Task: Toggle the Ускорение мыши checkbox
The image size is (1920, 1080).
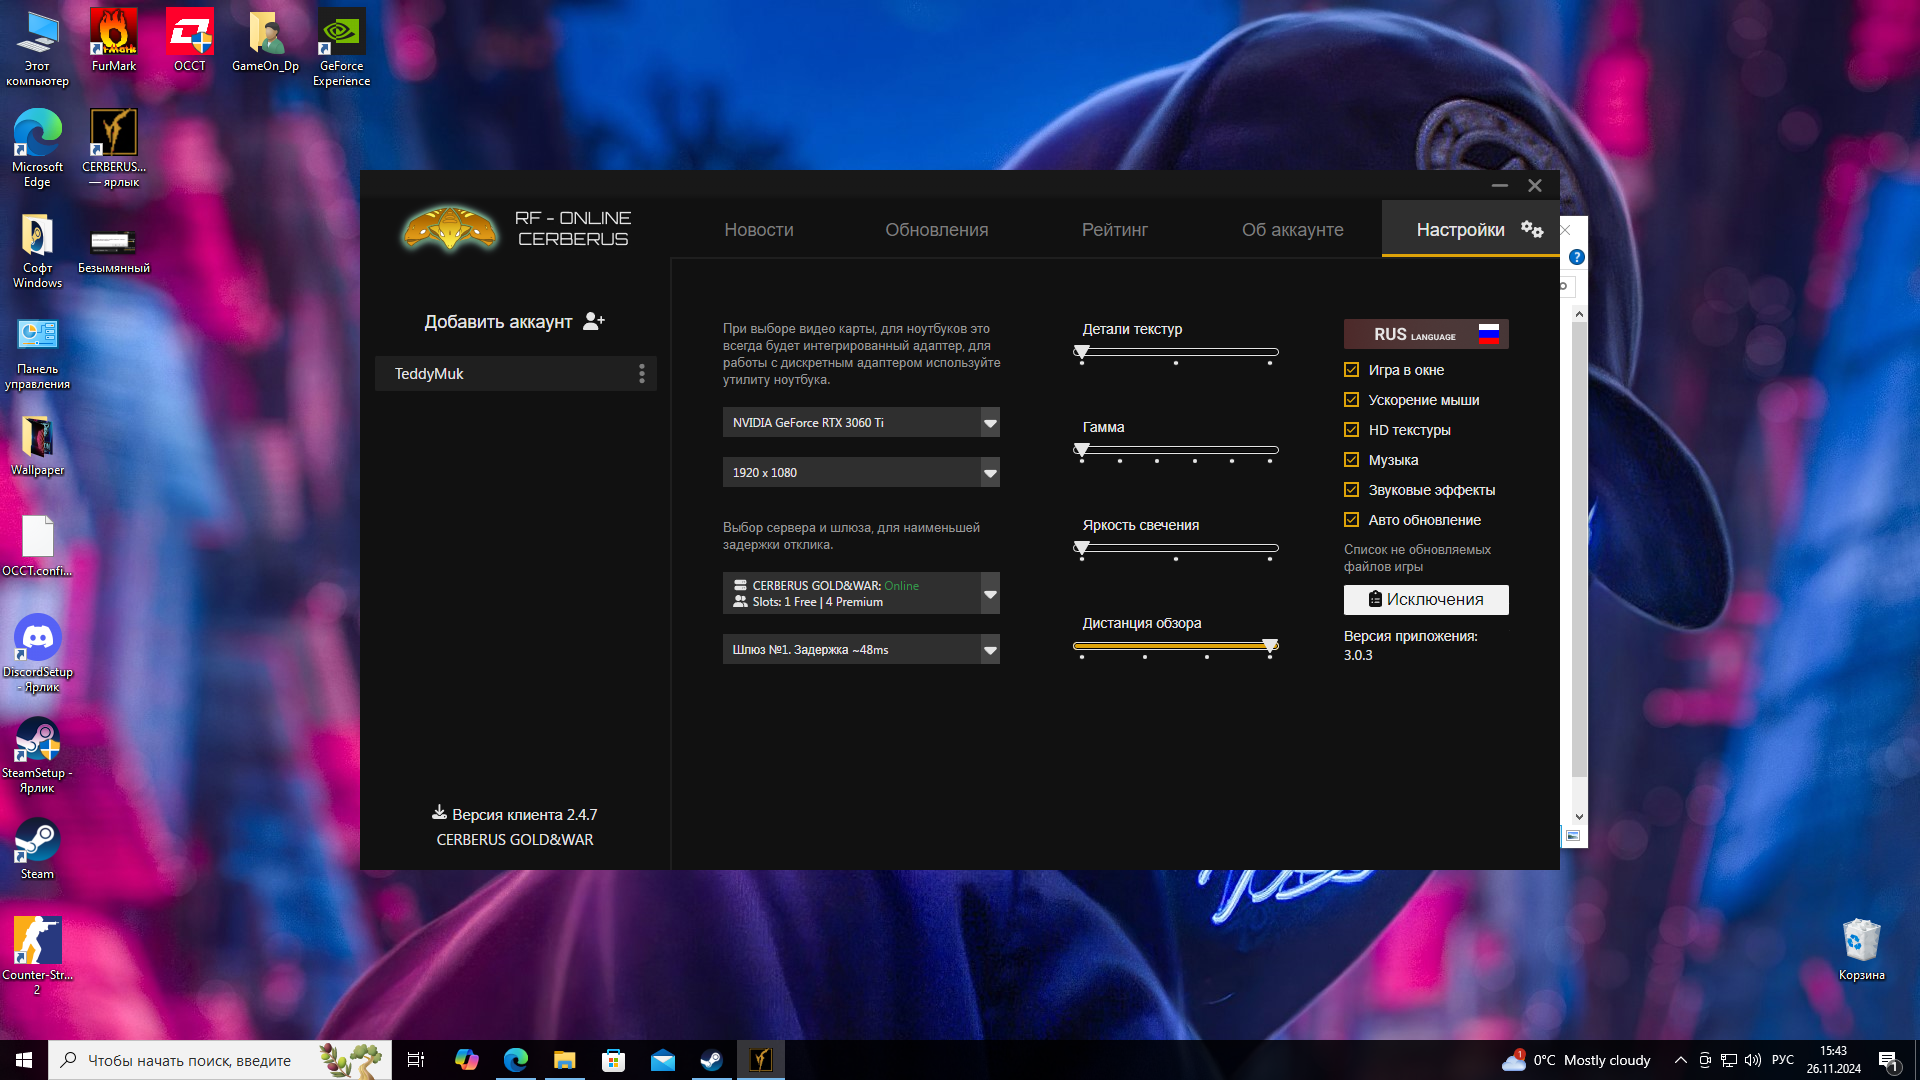Action: coord(1351,400)
